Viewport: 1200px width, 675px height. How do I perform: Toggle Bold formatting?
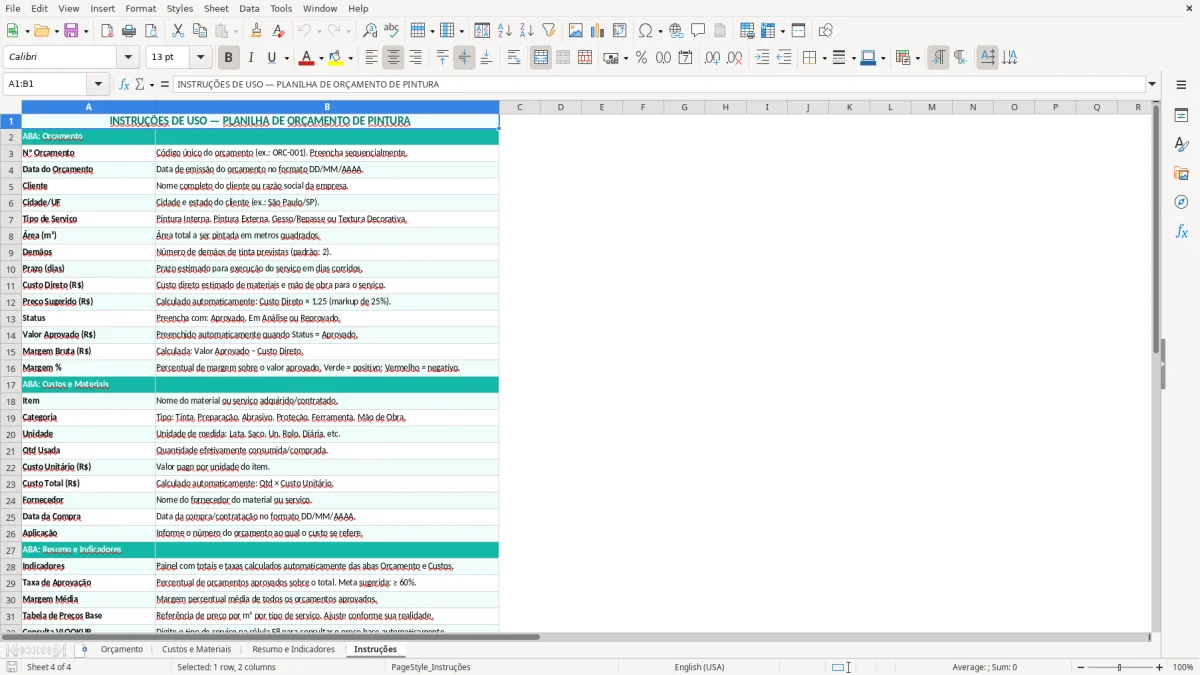228,58
